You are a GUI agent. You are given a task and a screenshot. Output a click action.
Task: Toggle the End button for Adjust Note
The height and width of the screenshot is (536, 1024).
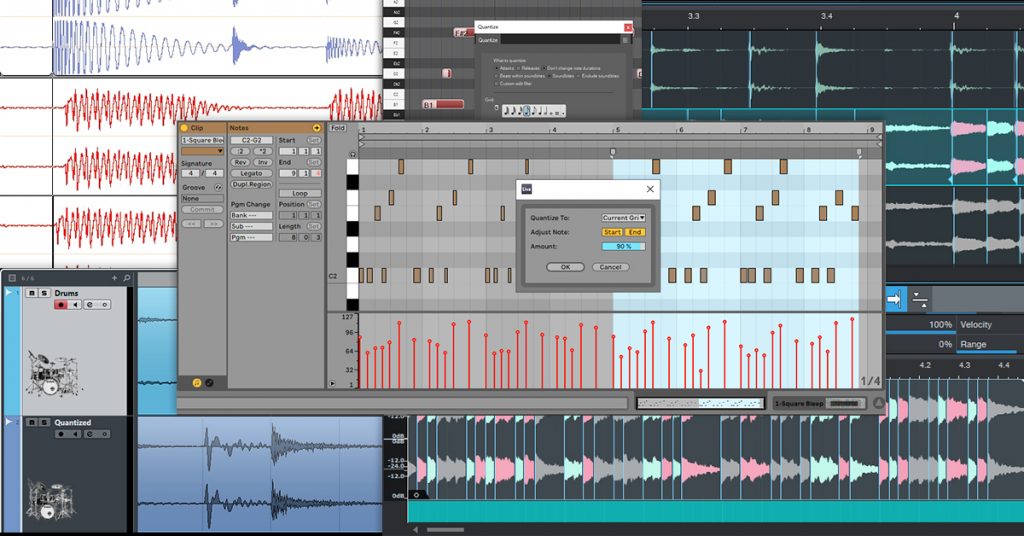coord(635,232)
